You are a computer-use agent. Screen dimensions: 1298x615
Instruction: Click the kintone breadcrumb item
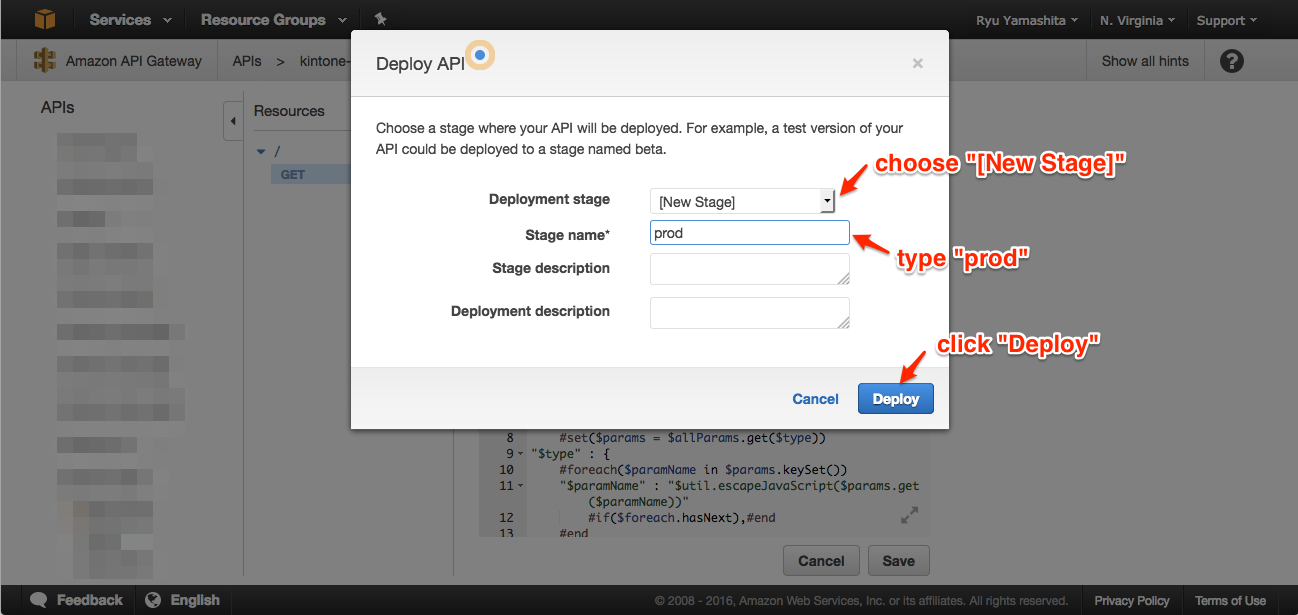point(324,61)
